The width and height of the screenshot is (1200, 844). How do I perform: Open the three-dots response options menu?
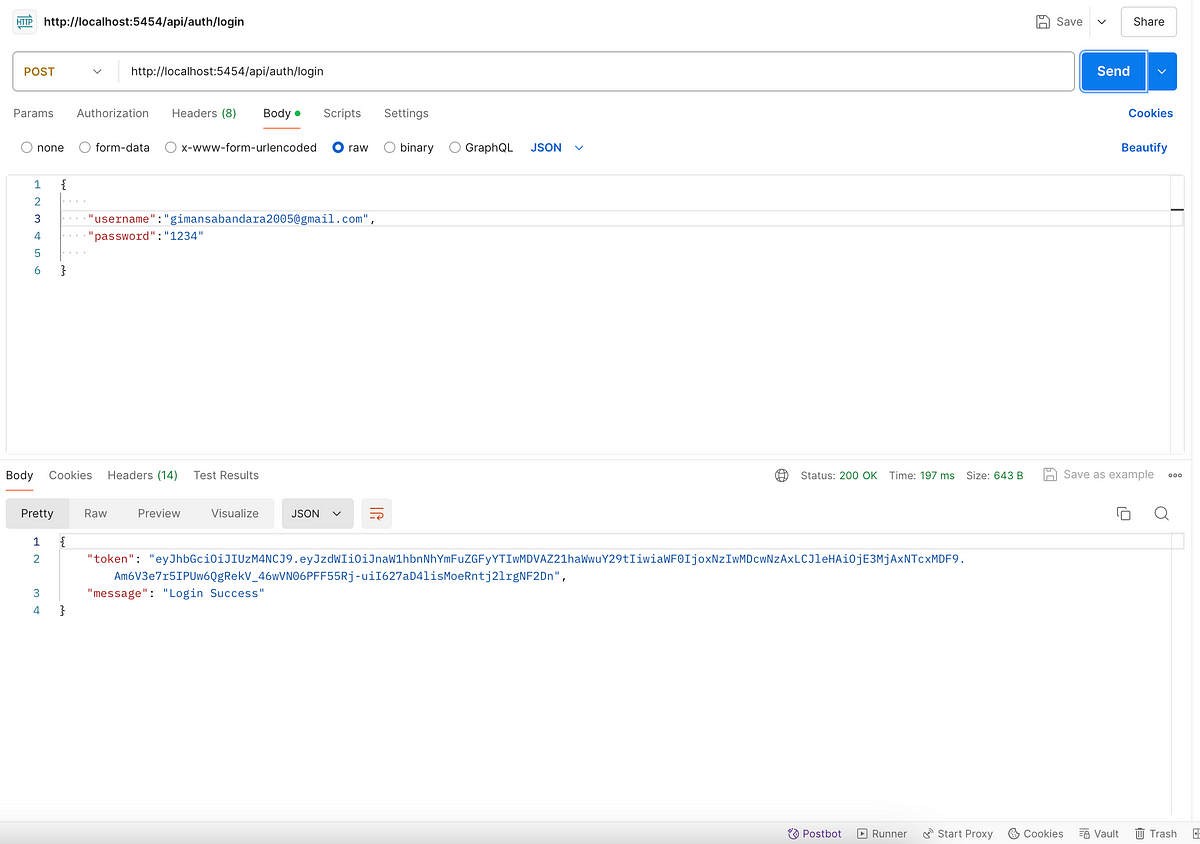tap(1175, 475)
